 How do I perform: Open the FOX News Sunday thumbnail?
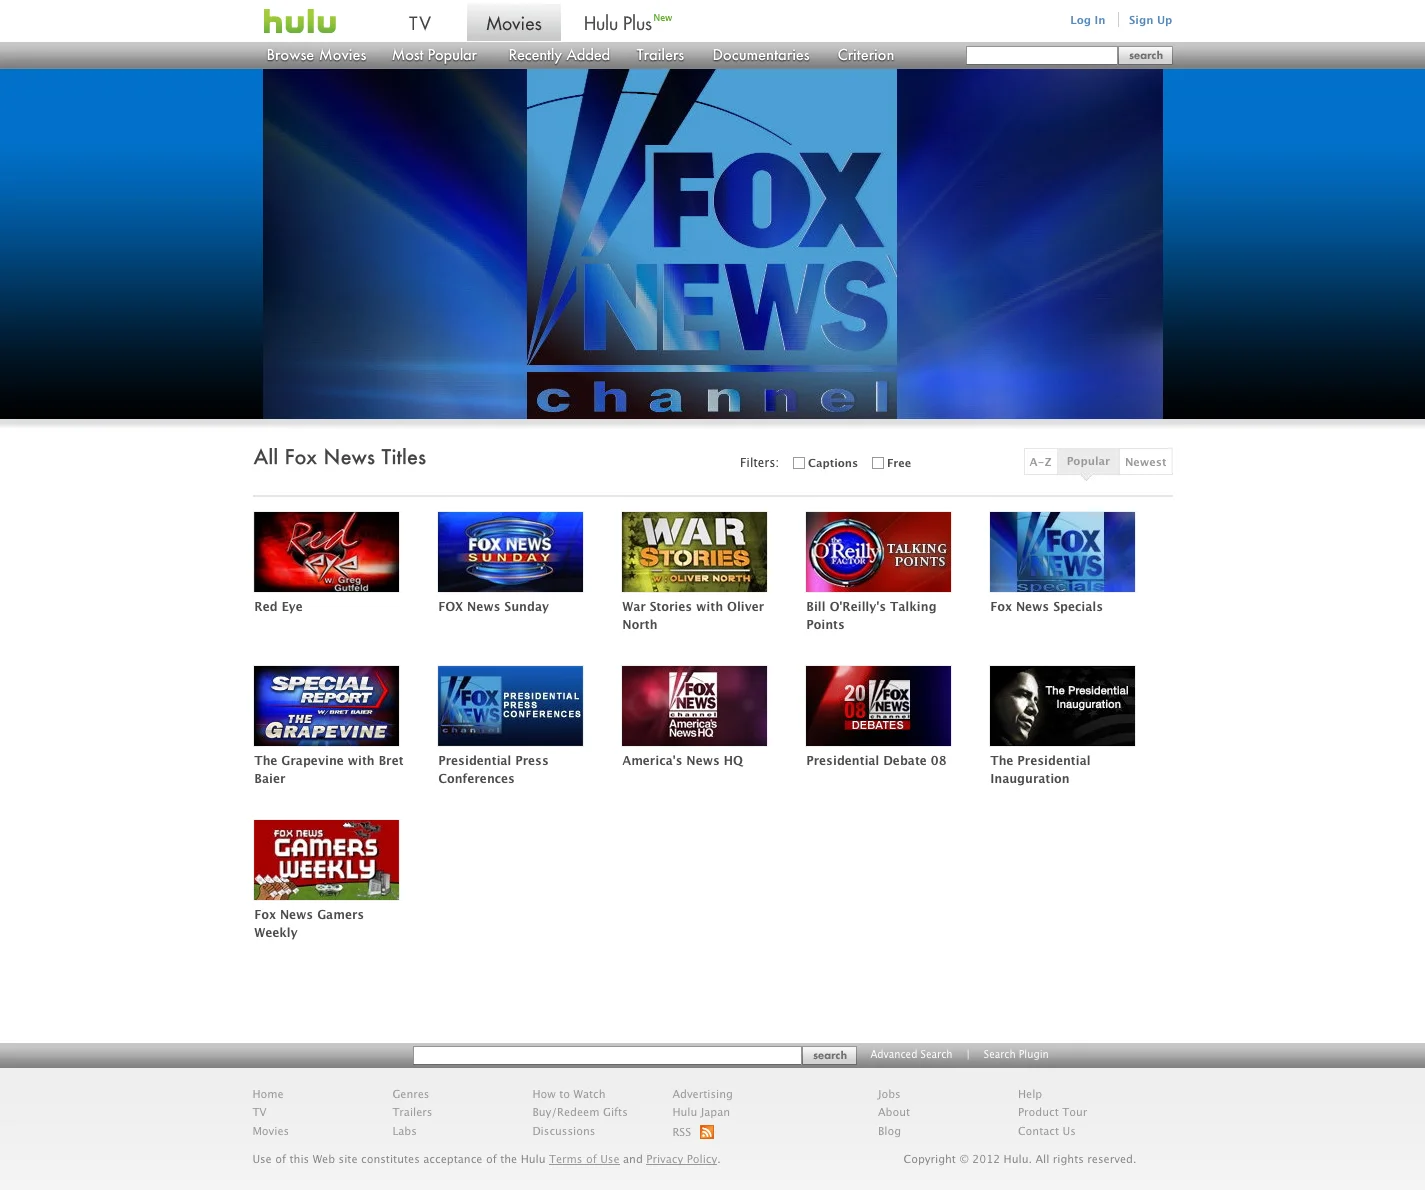click(510, 552)
